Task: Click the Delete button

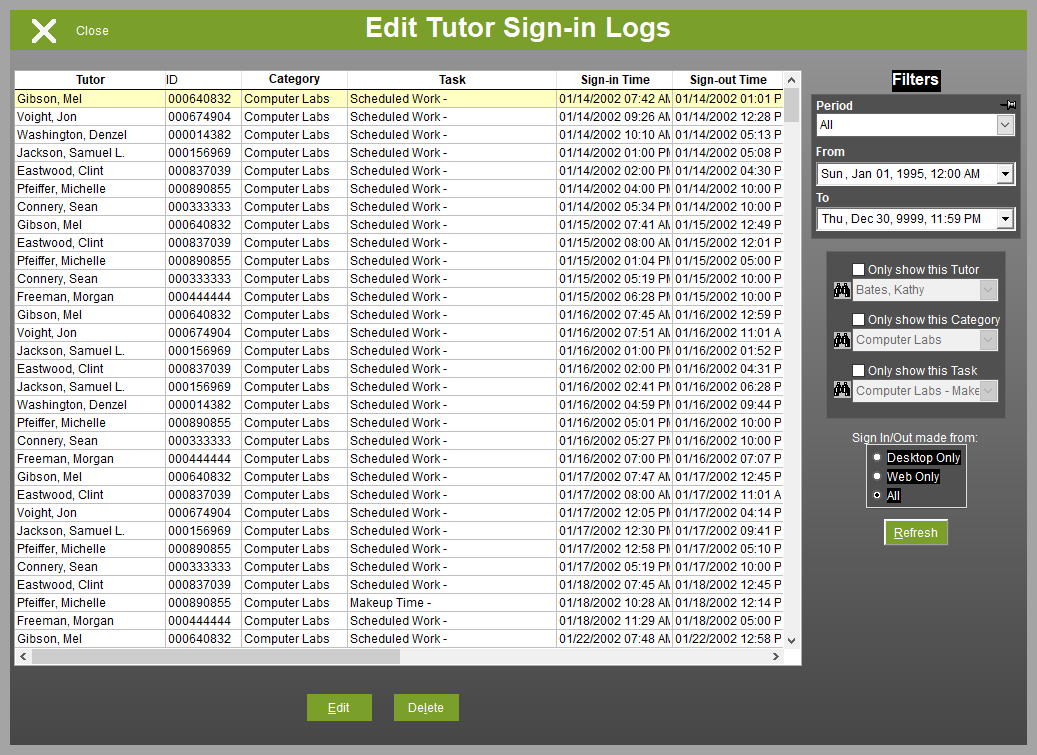Action: 426,707
